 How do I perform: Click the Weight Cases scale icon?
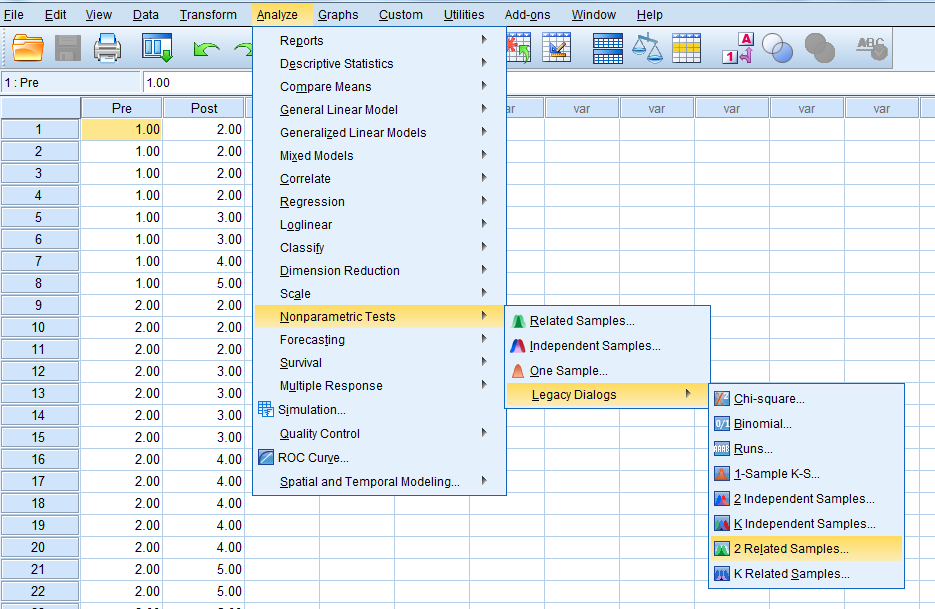coord(647,47)
